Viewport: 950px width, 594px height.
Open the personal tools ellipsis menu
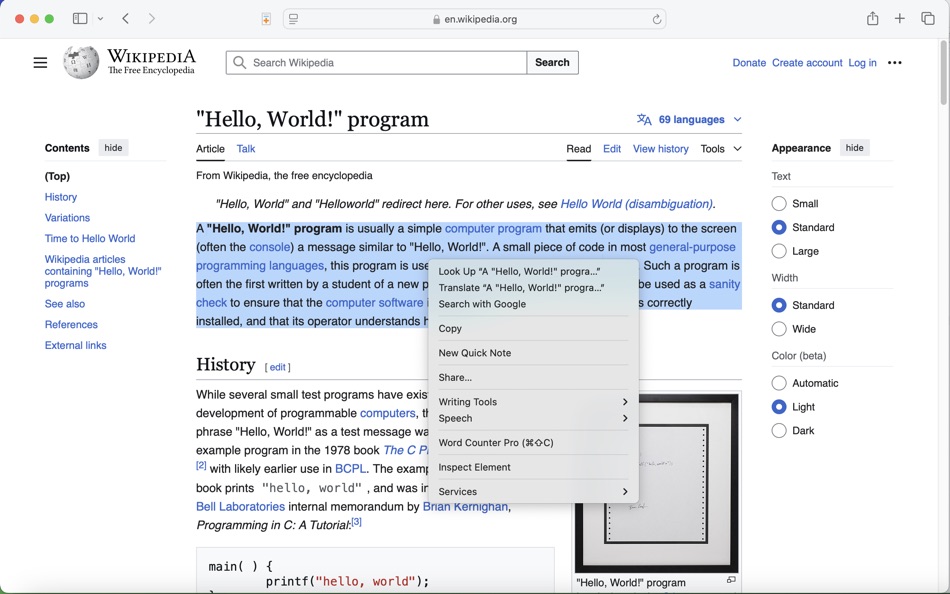[x=894, y=62]
